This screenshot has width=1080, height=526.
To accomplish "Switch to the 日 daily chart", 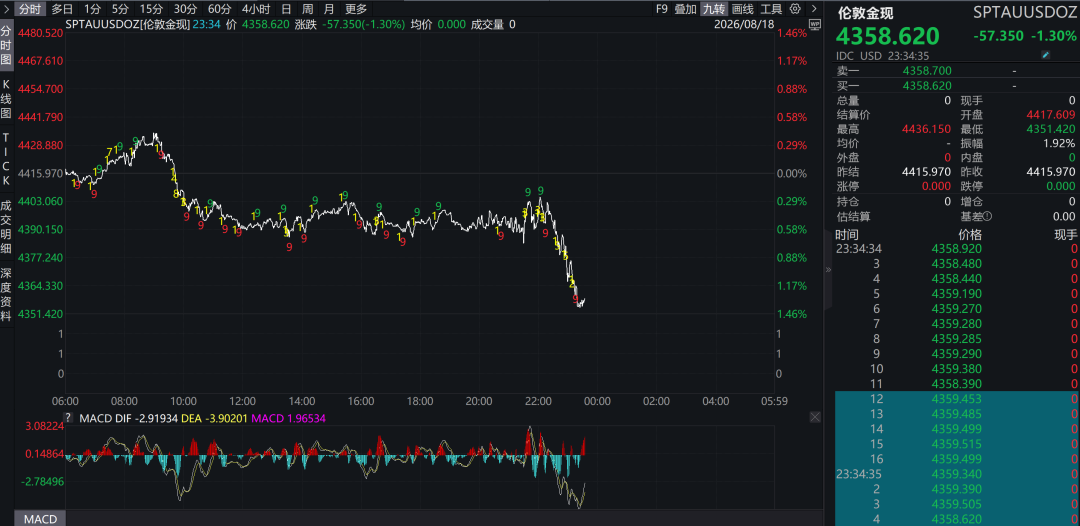I will click(287, 9).
